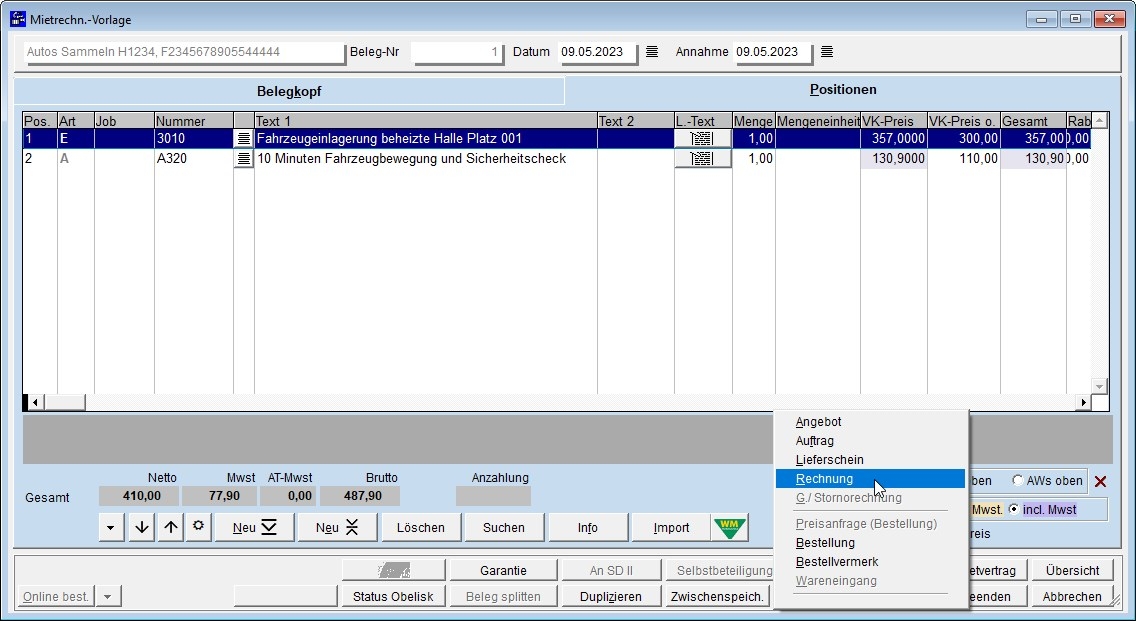Click the Löschen button

click(421, 528)
